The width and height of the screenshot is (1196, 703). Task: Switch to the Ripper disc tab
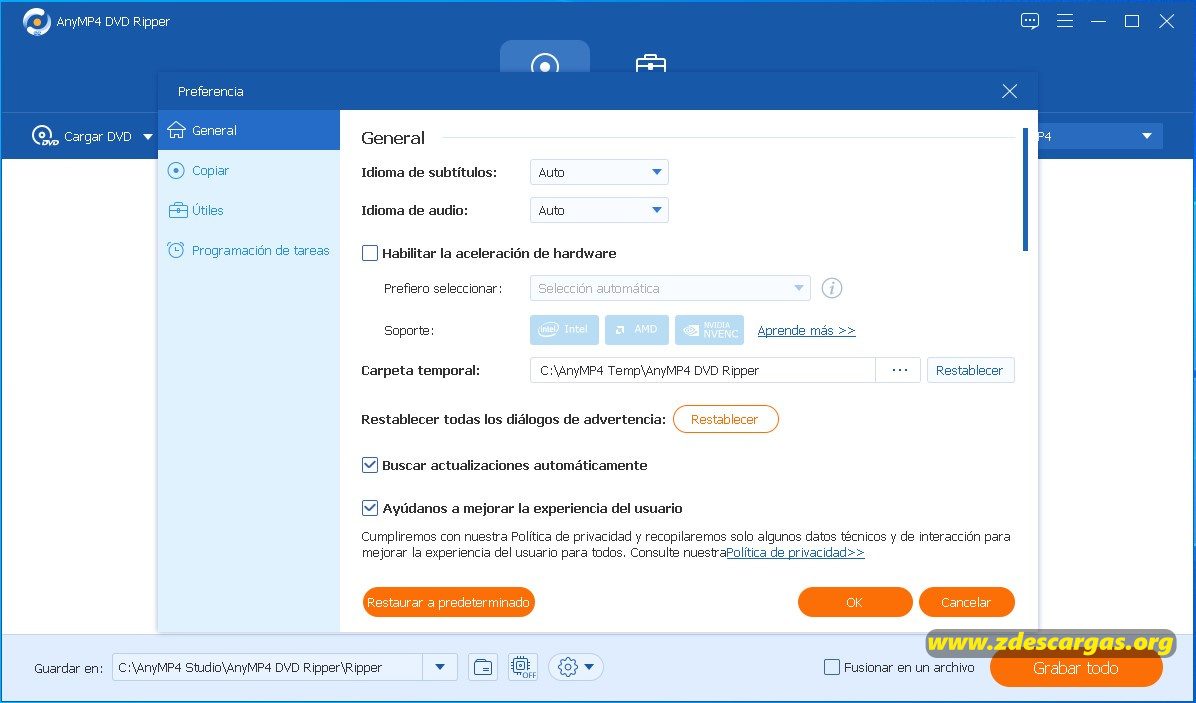click(x=545, y=59)
